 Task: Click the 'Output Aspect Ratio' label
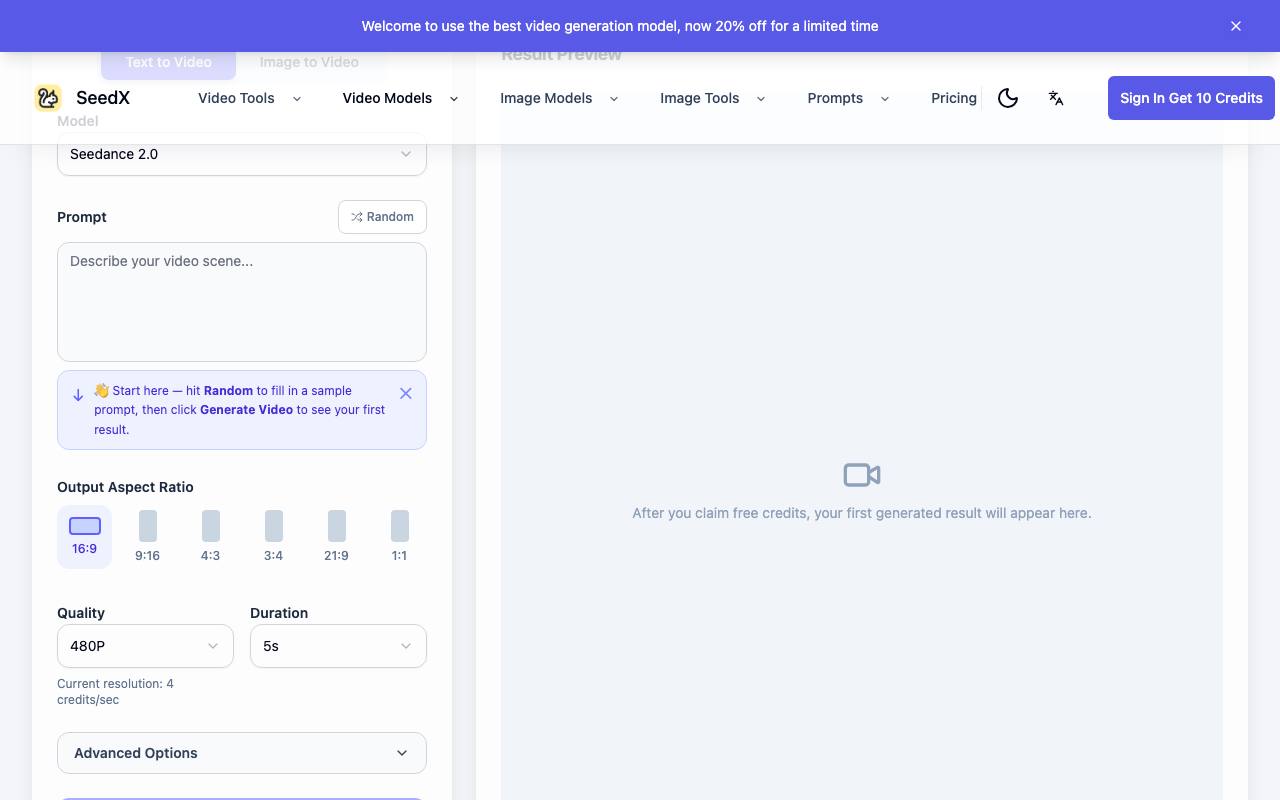click(125, 487)
